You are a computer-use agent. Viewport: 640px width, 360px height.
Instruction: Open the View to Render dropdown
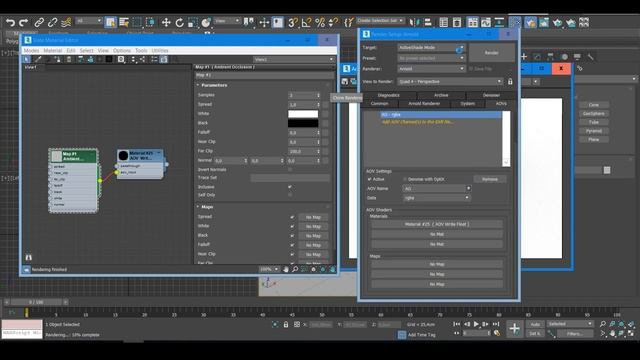450,82
